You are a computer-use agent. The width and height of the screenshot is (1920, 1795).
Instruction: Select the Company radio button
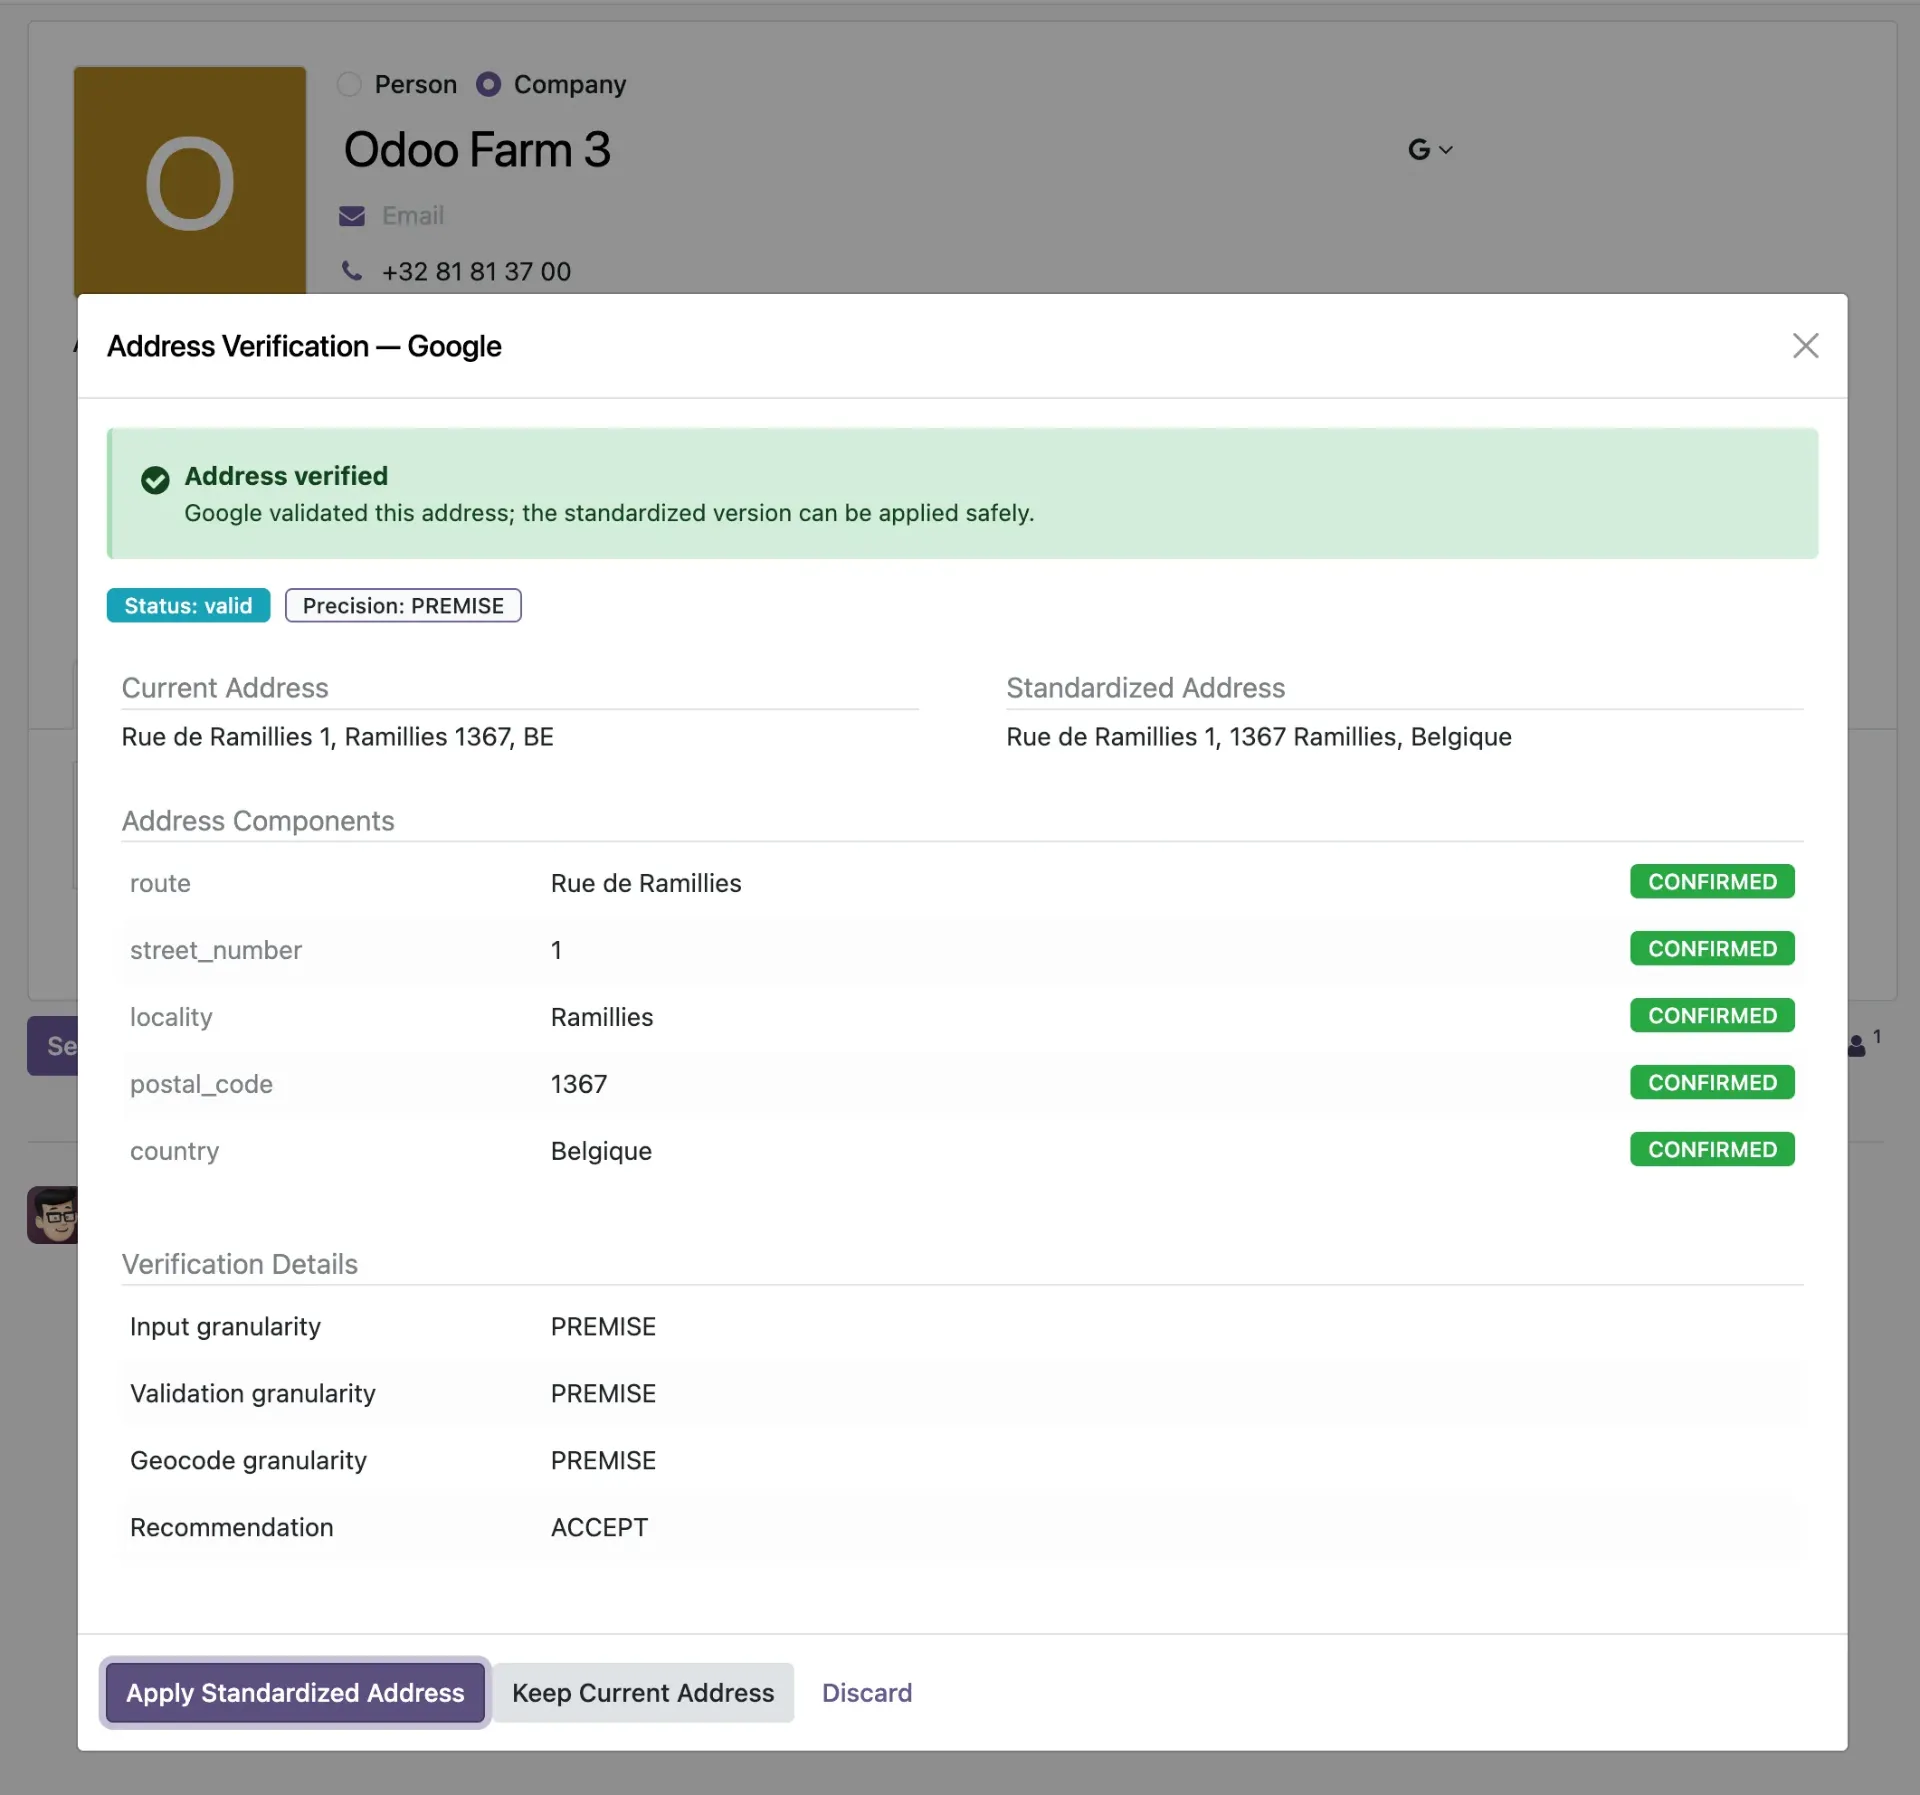point(488,84)
